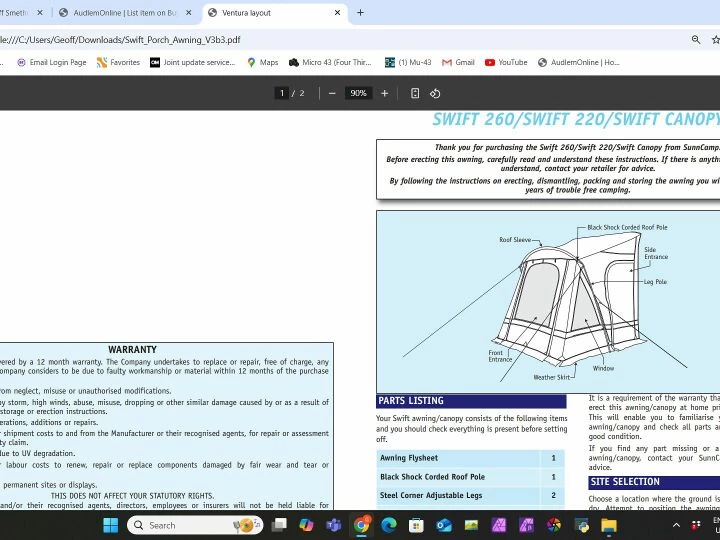Open the Favorites bookmark
Image resolution: width=720 pixels, height=540 pixels.
coord(118,62)
